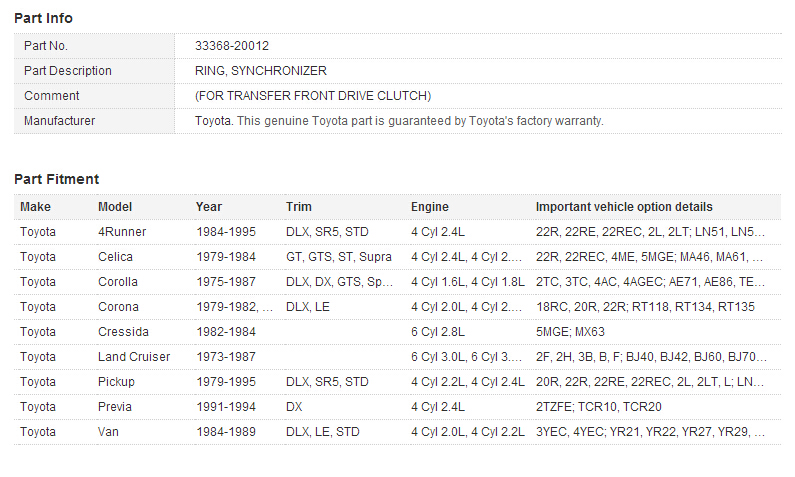
Task: Click the Part Fitment section heading
Action: tap(56, 179)
